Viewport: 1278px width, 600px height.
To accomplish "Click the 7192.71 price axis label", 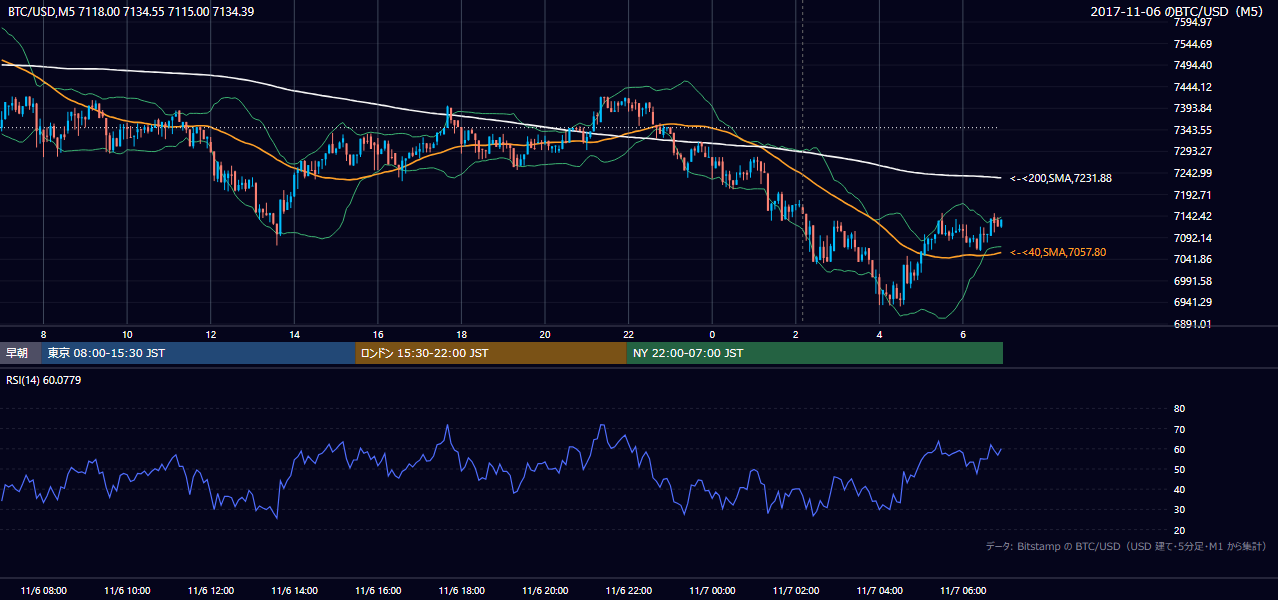I will 1192,195.
